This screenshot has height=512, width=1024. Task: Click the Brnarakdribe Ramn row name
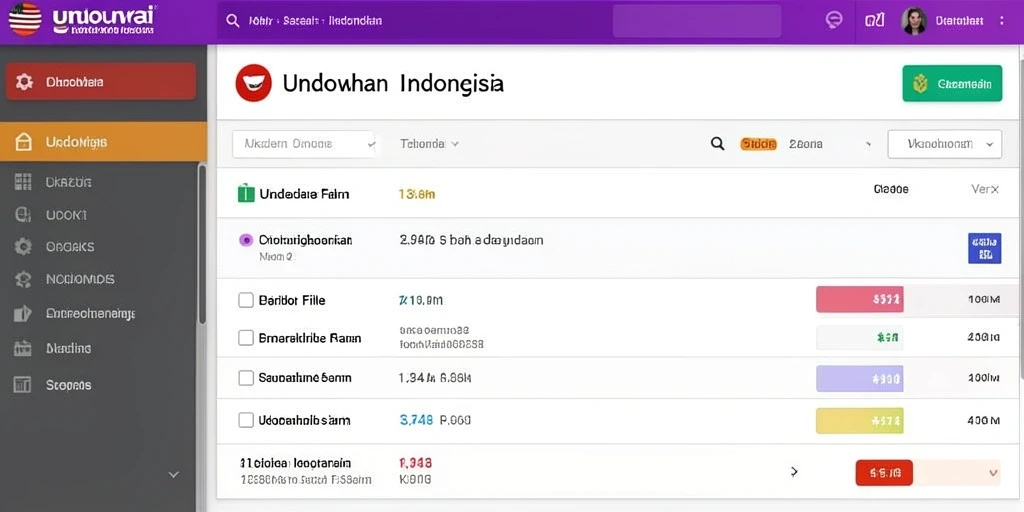310,338
